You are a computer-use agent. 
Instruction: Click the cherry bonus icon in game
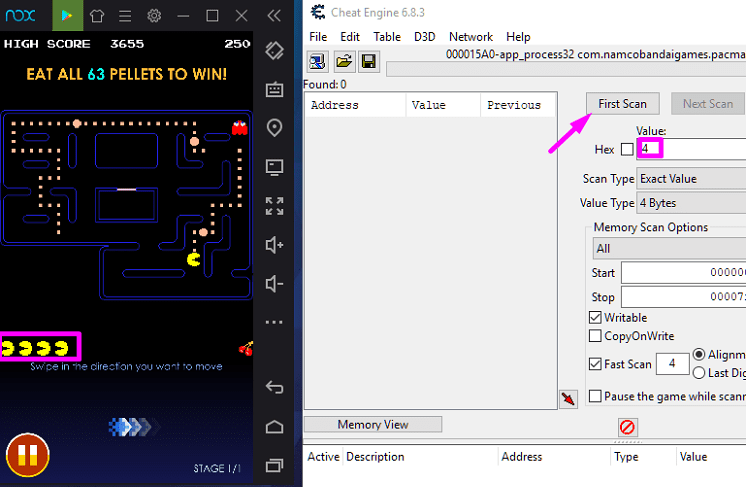[246, 349]
